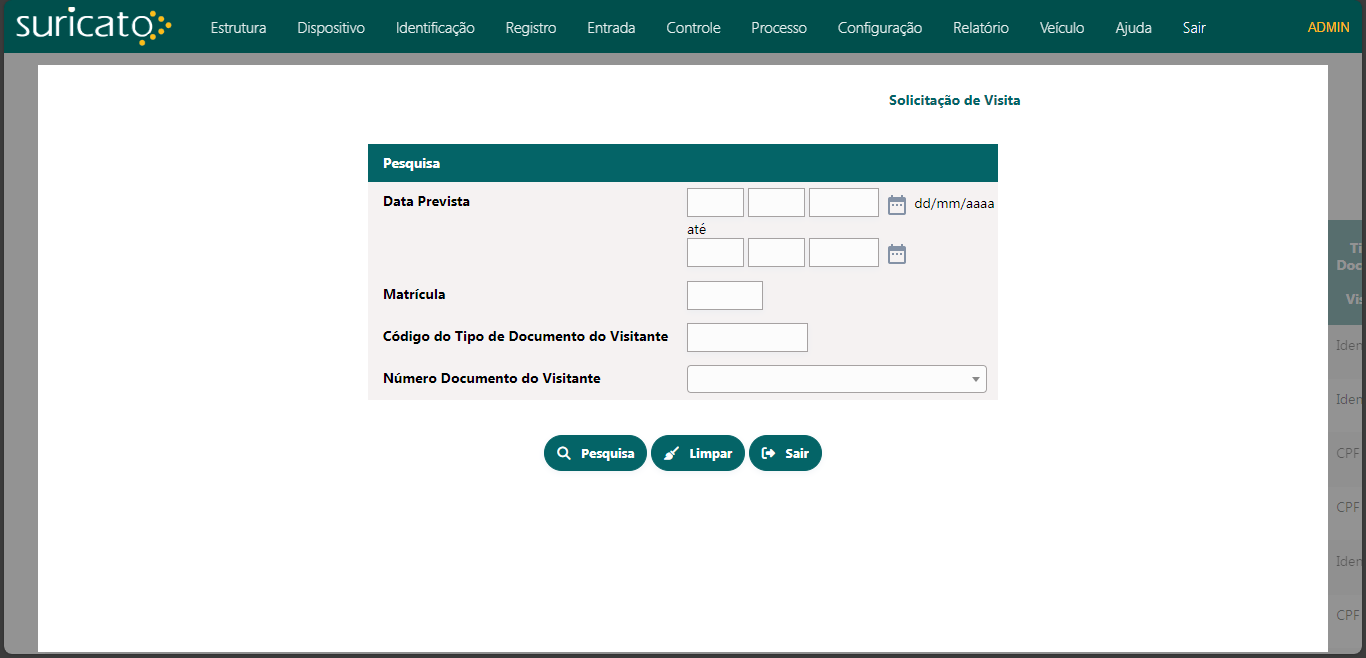The height and width of the screenshot is (658, 1366).
Task: Click the end date year field
Action: coord(843,253)
